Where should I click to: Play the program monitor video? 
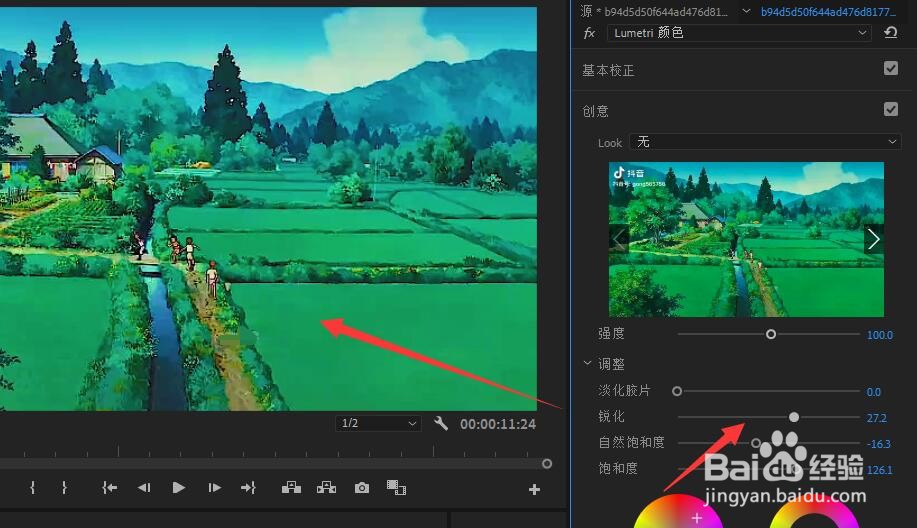point(179,487)
